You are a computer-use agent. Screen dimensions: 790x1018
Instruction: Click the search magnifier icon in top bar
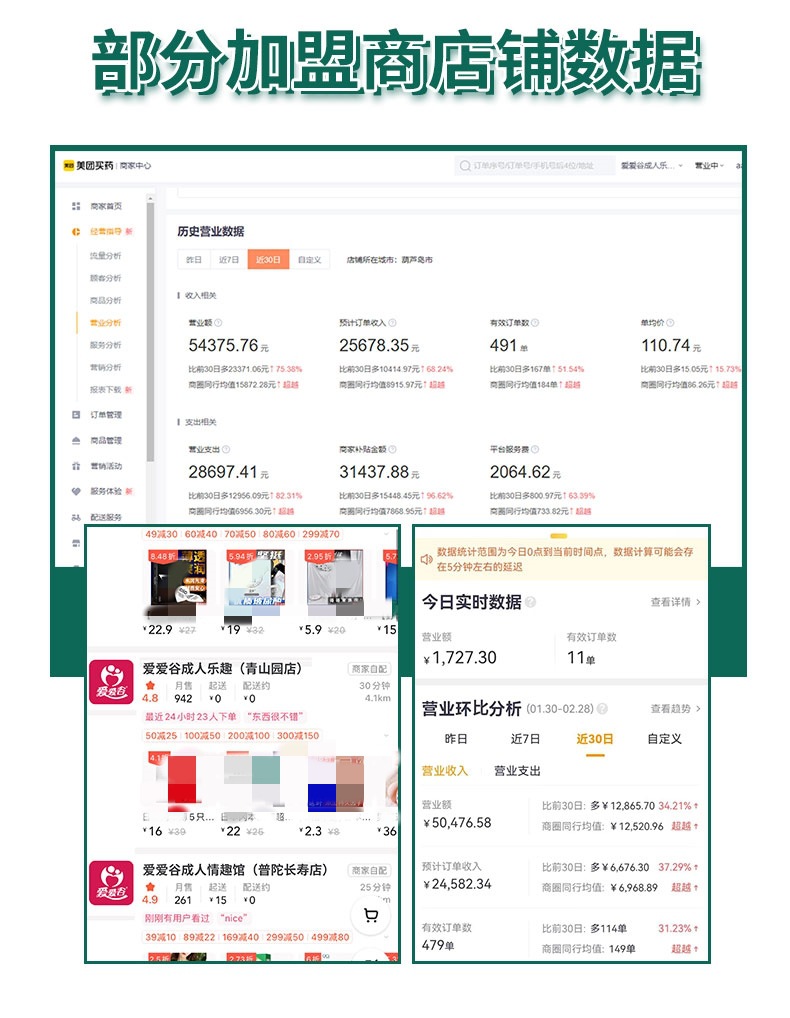tap(465, 166)
